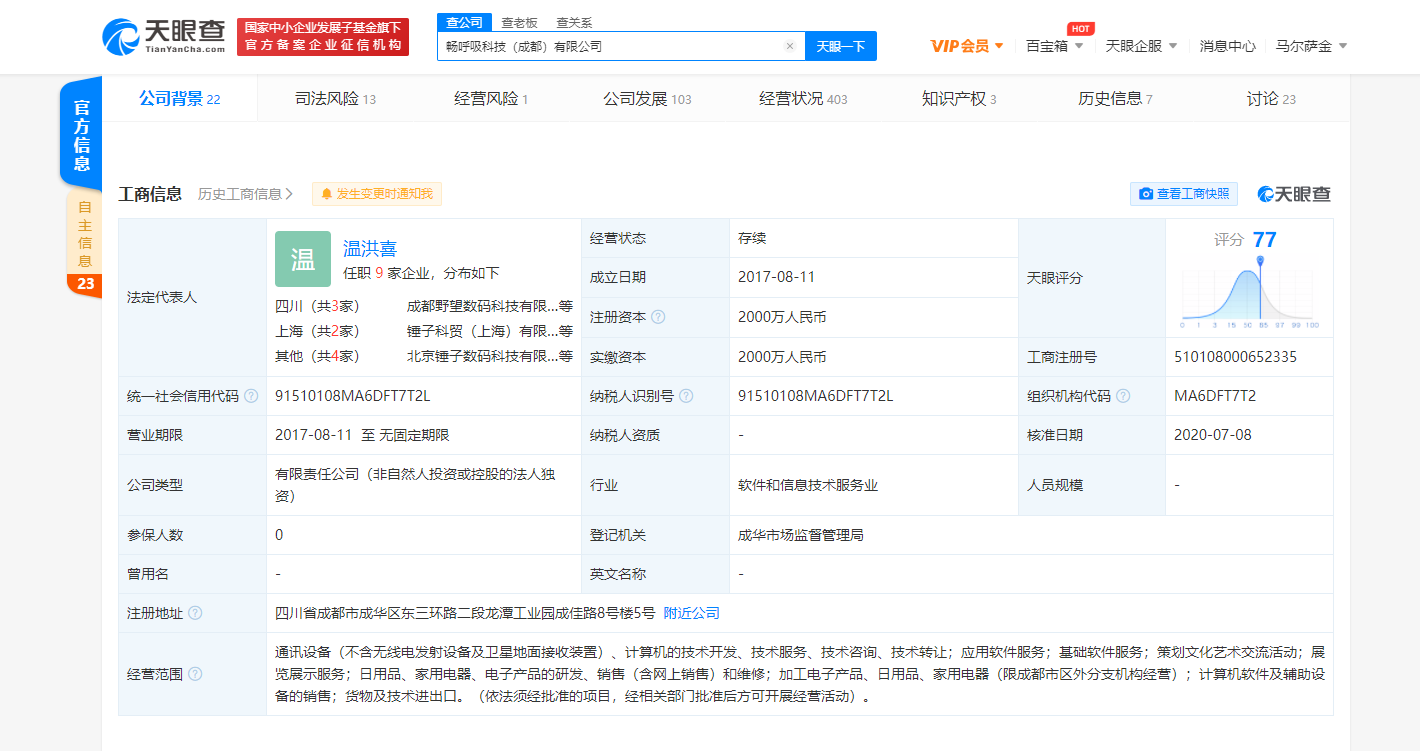Open the 马尔萨金 user menu
The image size is (1420, 751).
coord(1311,46)
